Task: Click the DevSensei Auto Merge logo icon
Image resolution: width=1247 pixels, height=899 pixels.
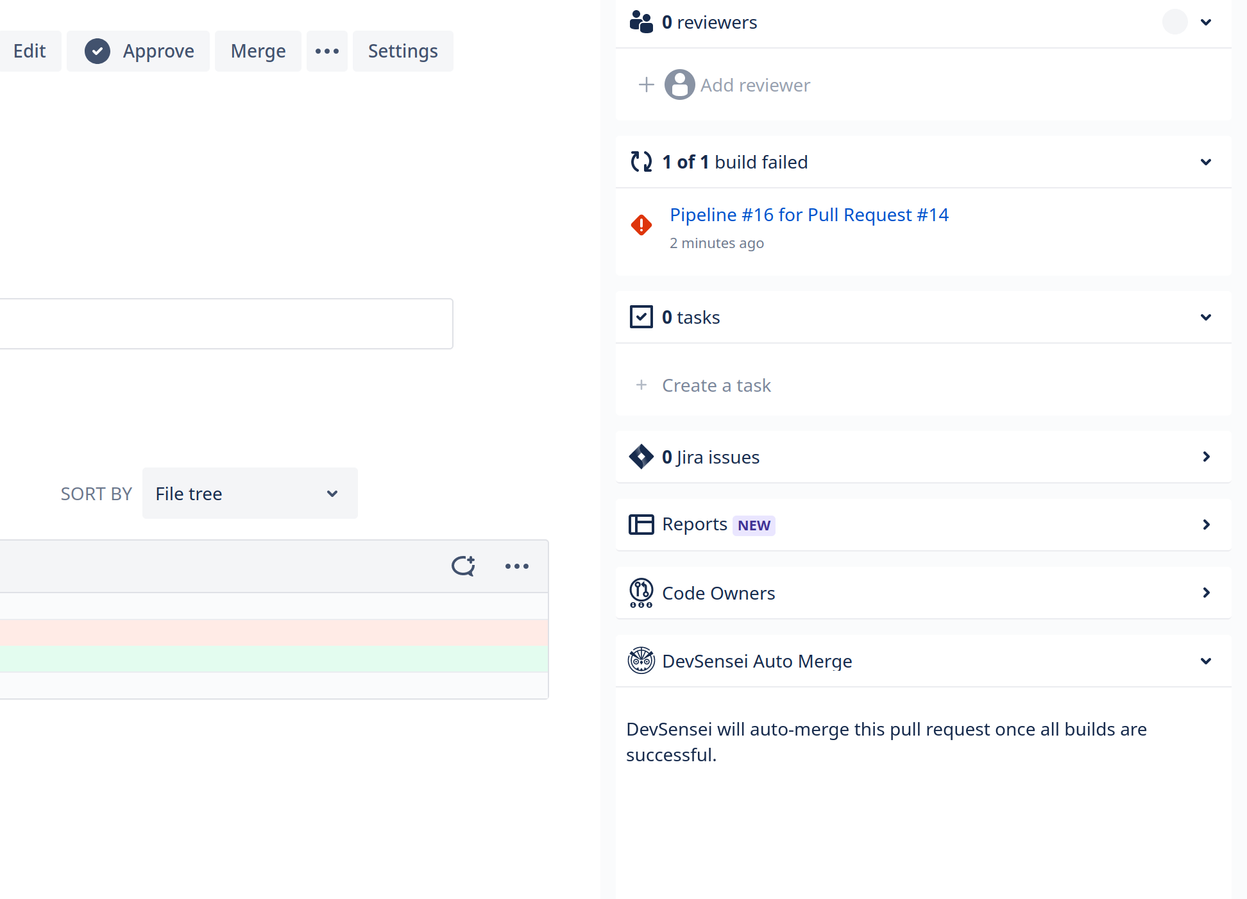Action: coord(641,661)
